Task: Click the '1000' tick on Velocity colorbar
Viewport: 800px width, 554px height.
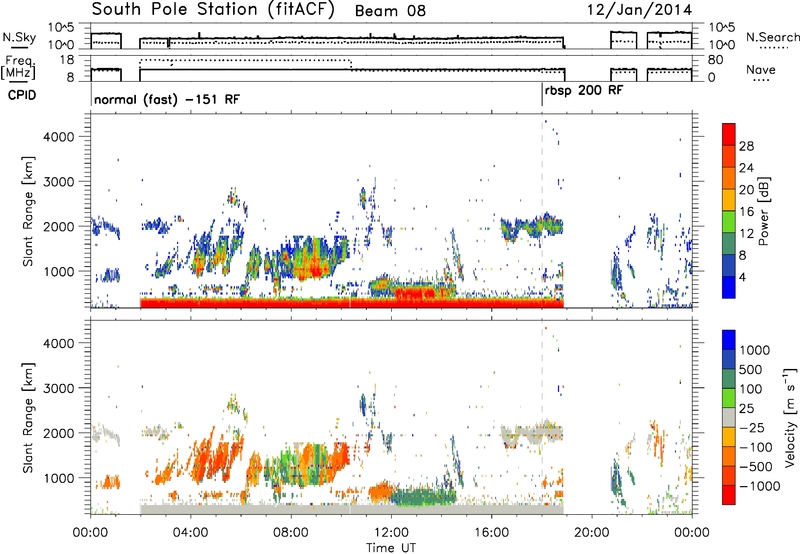Action: click(x=755, y=350)
